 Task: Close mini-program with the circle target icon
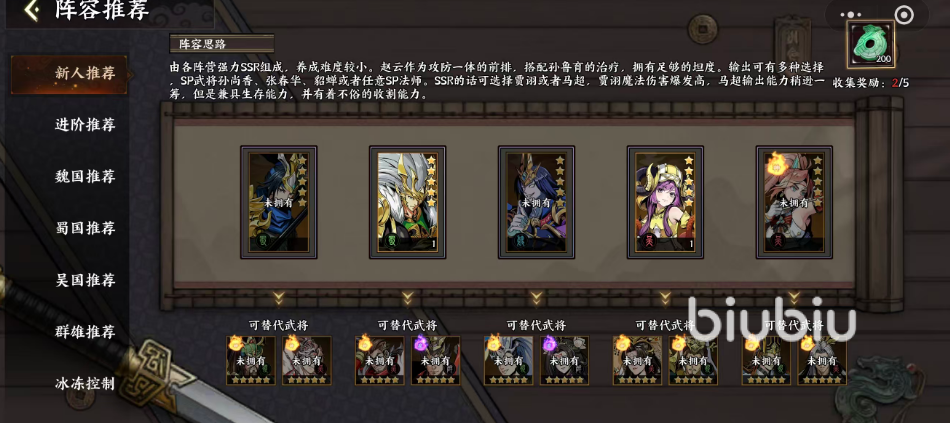click(x=903, y=15)
